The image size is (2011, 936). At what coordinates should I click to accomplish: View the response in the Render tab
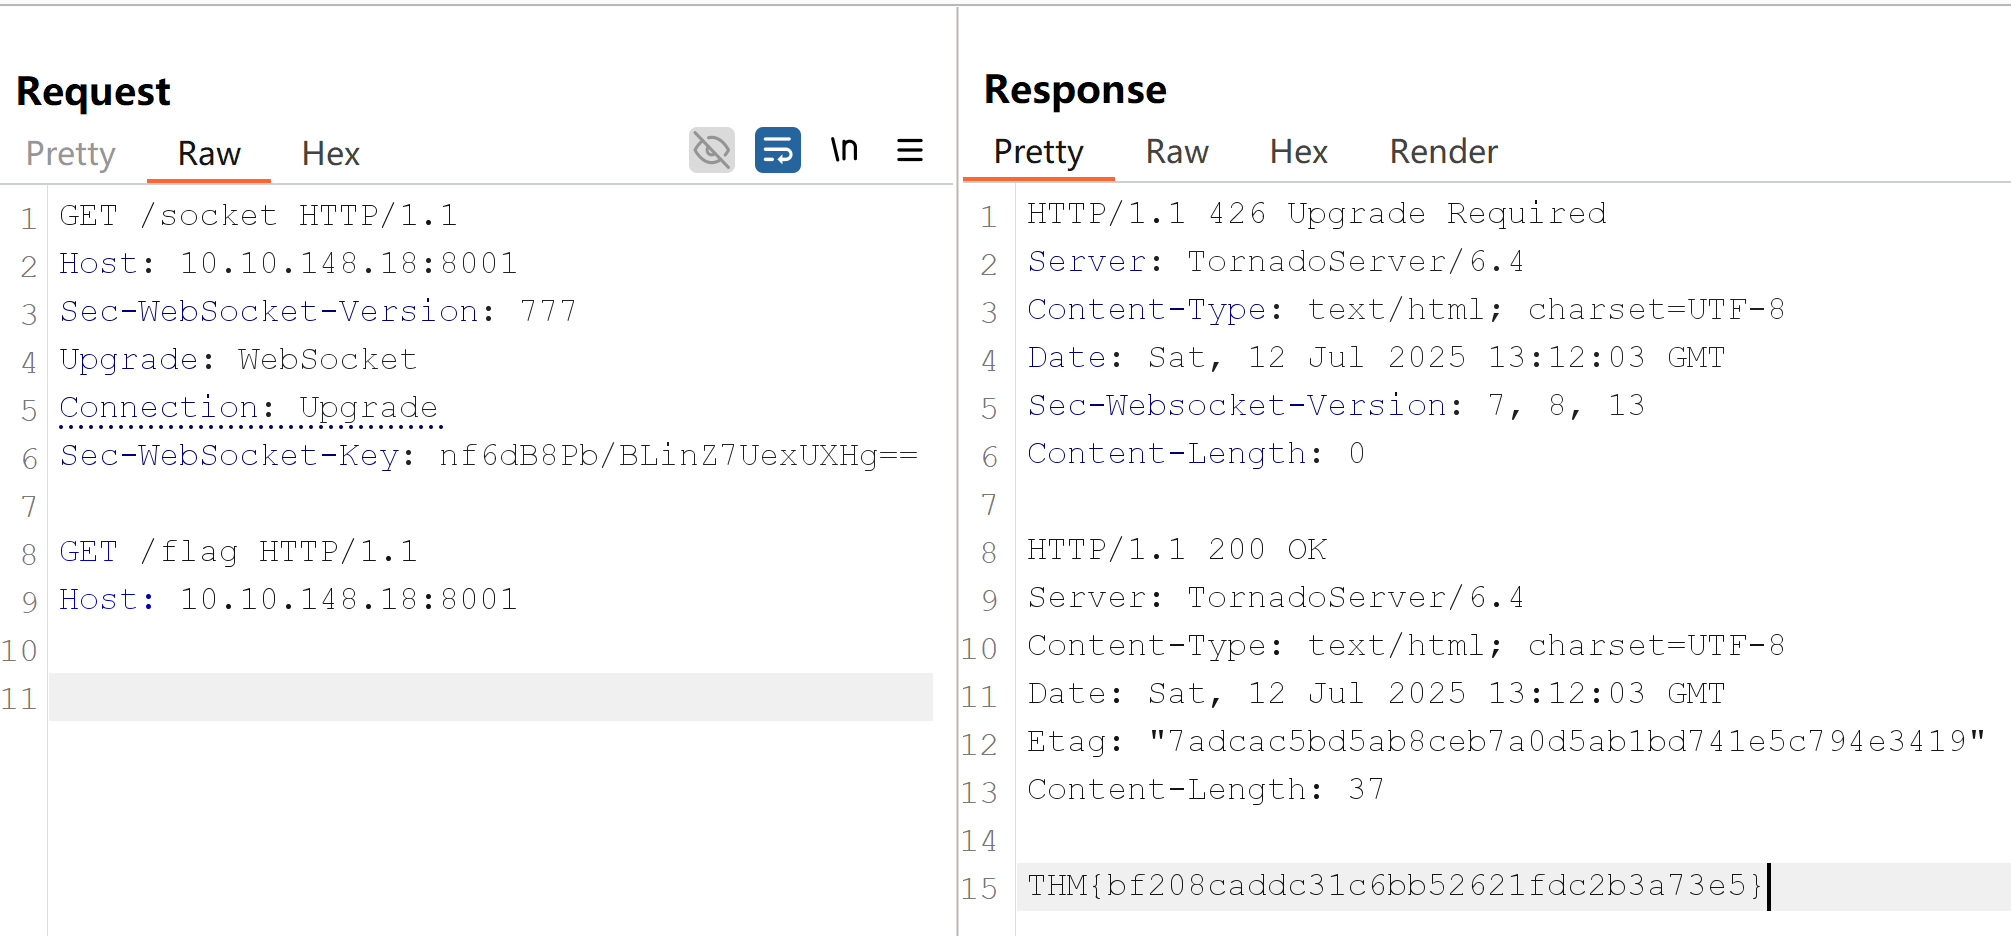click(1443, 152)
